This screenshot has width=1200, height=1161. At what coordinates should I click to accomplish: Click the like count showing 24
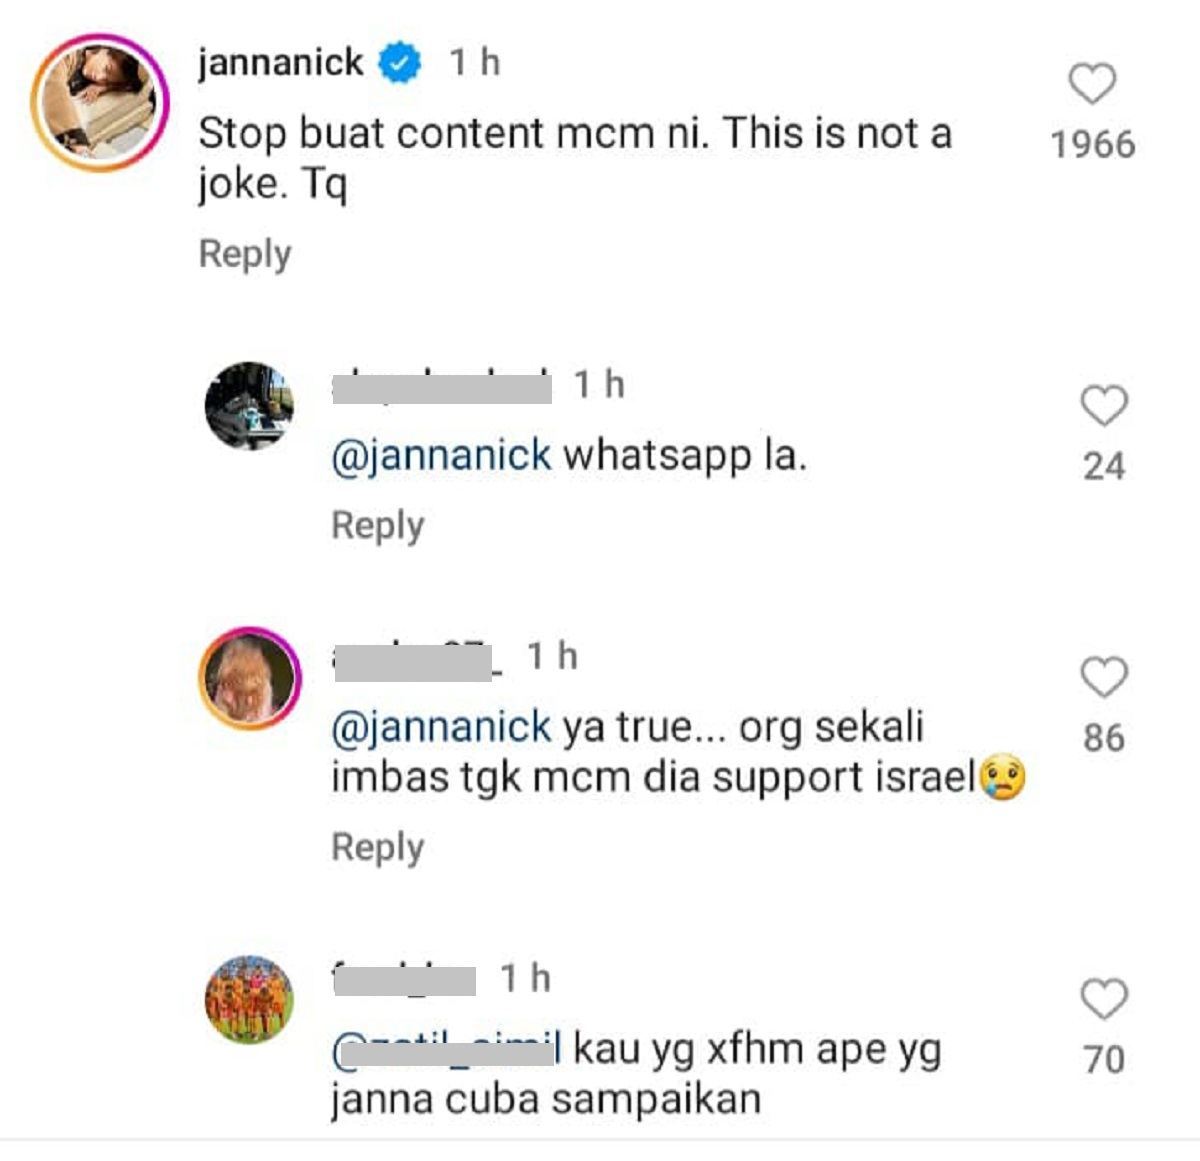[1103, 466]
